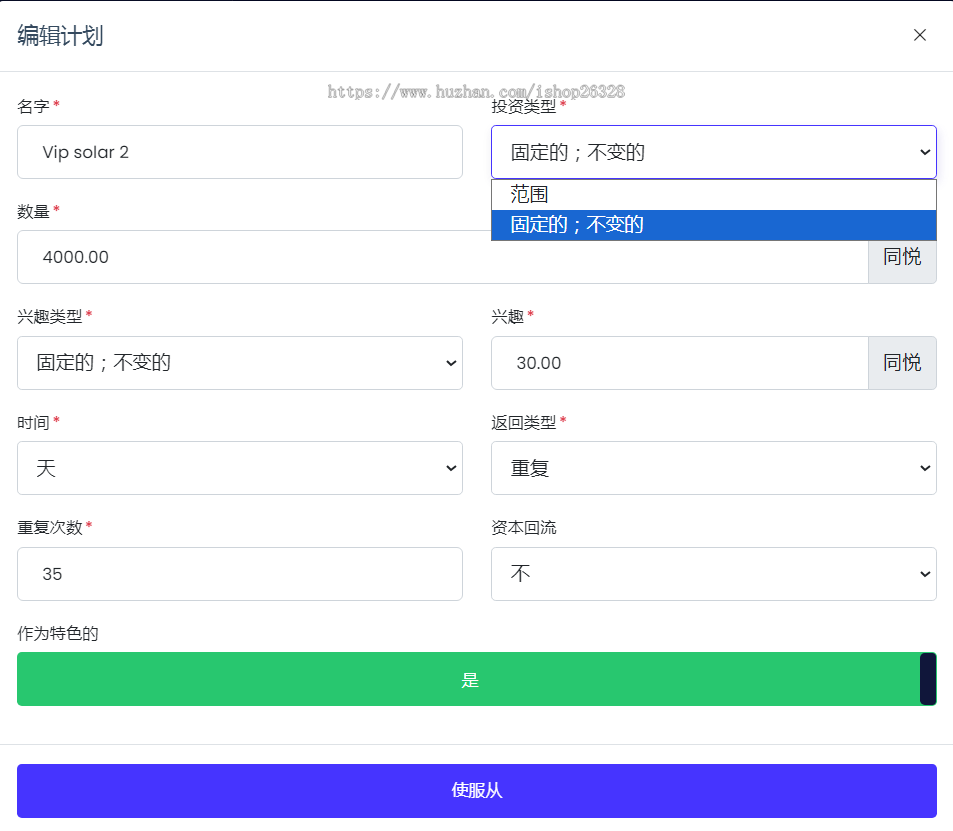Click the 重复次数 field label
Viewport: 953px width, 831px height.
50,527
